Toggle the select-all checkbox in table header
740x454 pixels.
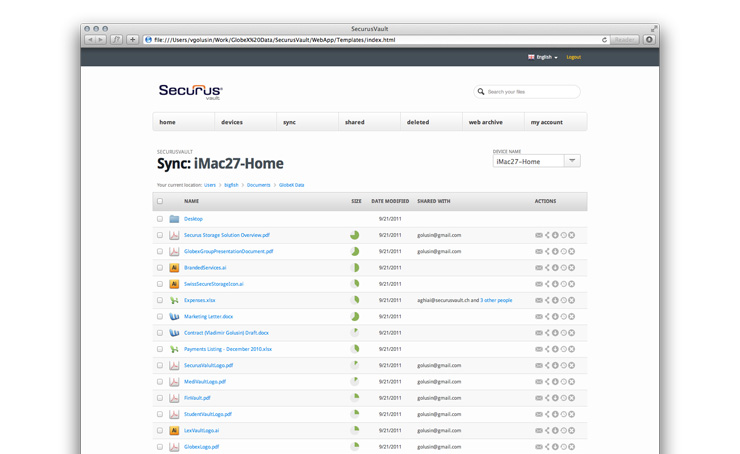(160, 201)
